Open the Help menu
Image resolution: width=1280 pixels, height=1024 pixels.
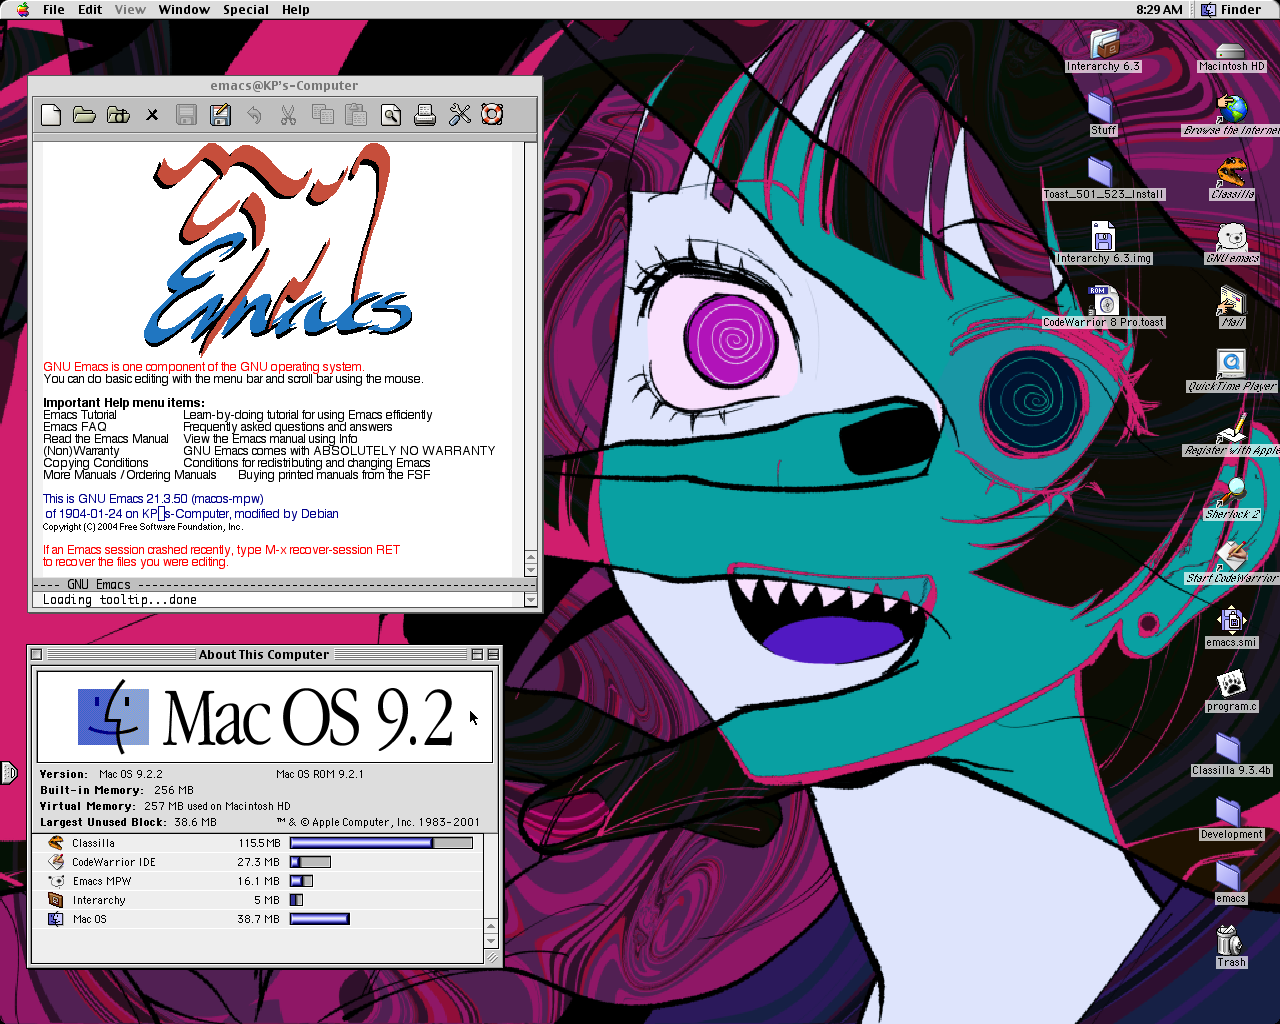tap(295, 9)
